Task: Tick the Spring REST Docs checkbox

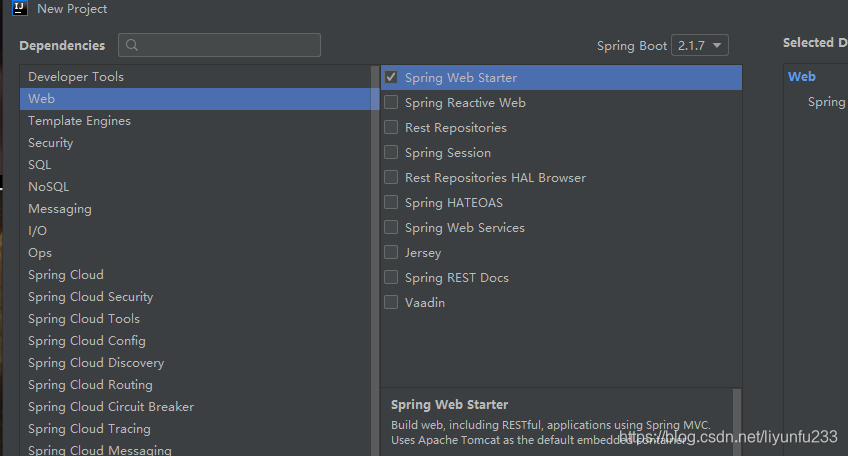Action: pyautogui.click(x=391, y=277)
